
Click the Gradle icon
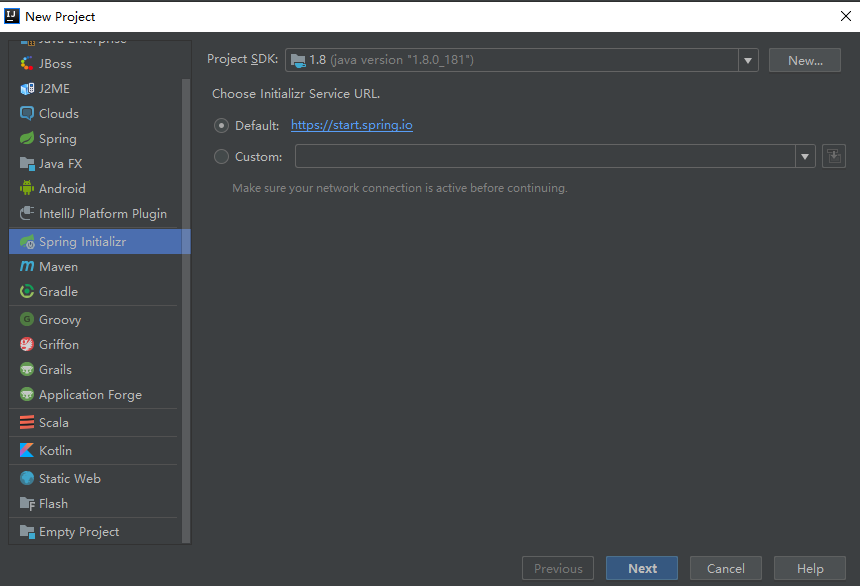(x=26, y=291)
